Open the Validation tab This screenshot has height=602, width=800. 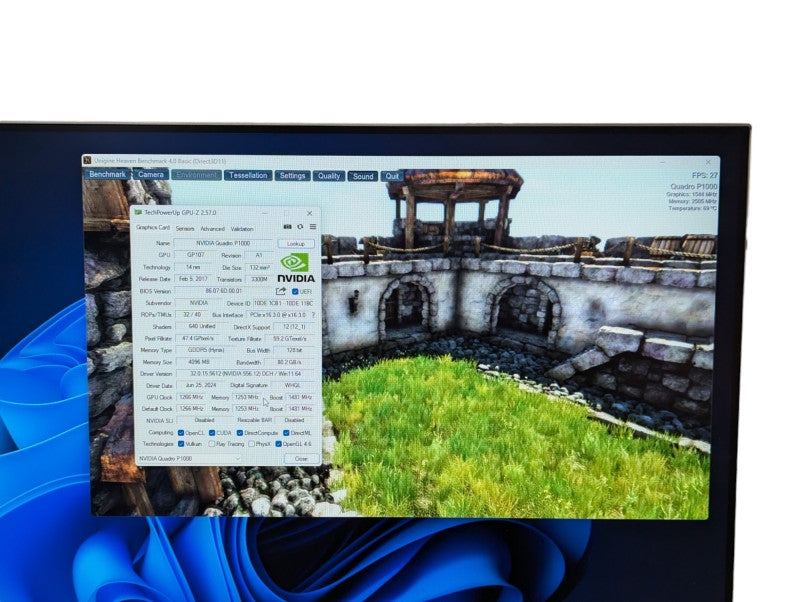pos(242,229)
